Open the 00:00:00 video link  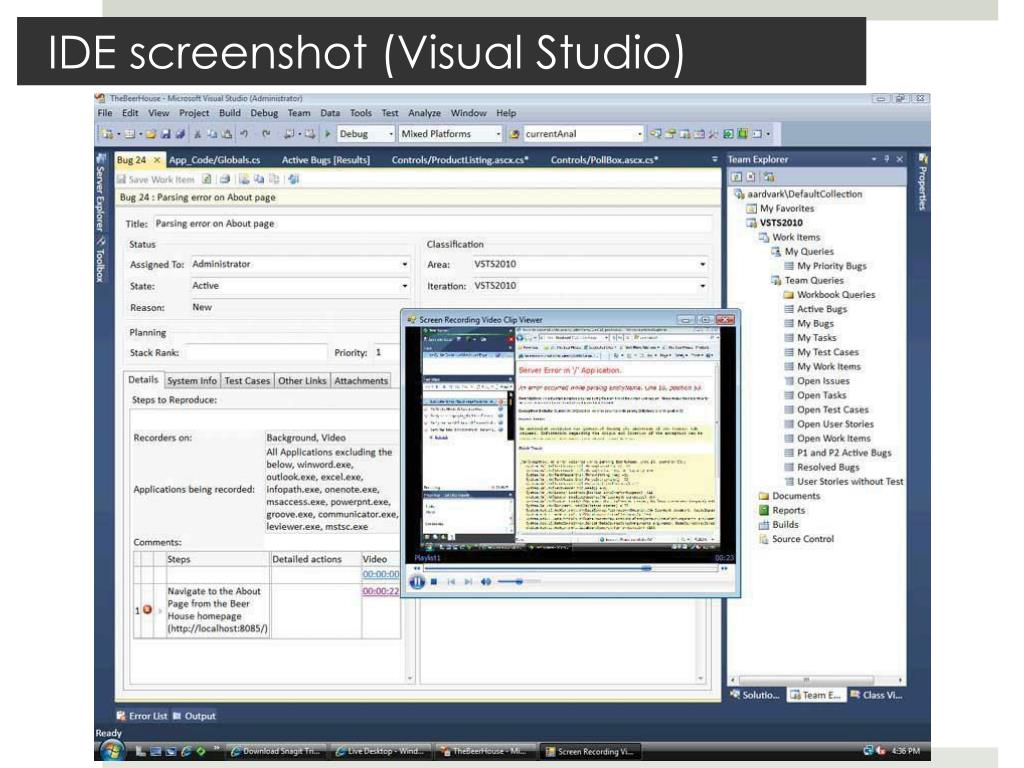(x=381, y=574)
